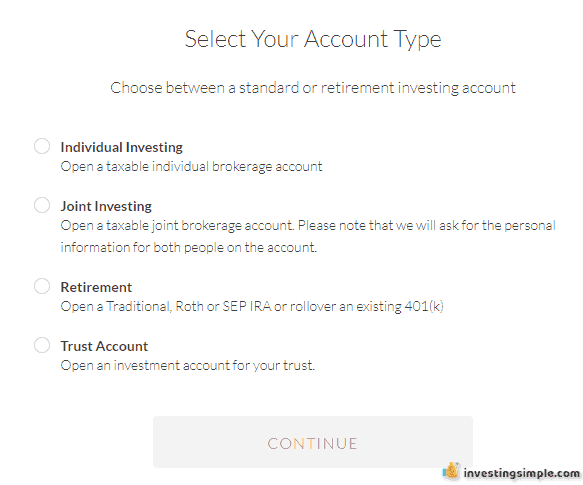
Task: Click the Joint Investing label text
Action: (x=106, y=206)
